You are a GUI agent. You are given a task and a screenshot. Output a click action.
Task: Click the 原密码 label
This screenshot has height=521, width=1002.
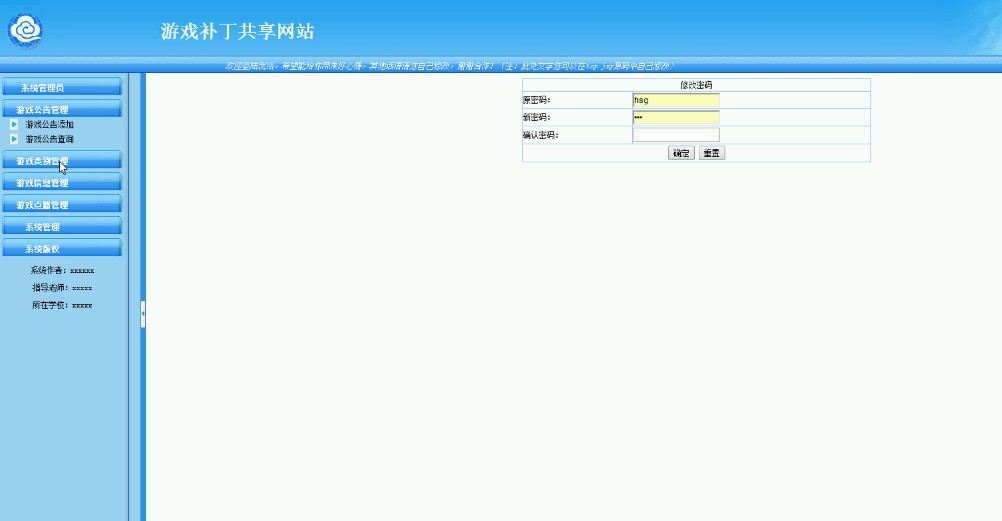[537, 100]
